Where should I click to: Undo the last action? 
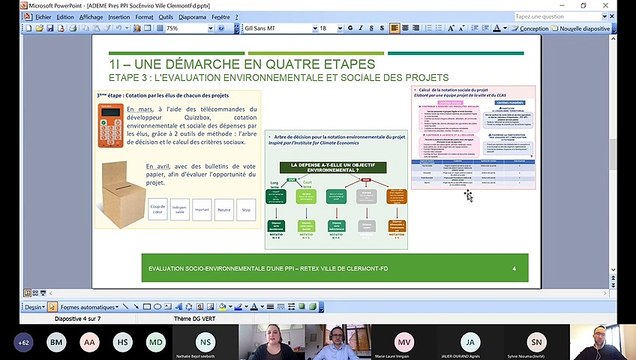pyautogui.click(x=118, y=28)
